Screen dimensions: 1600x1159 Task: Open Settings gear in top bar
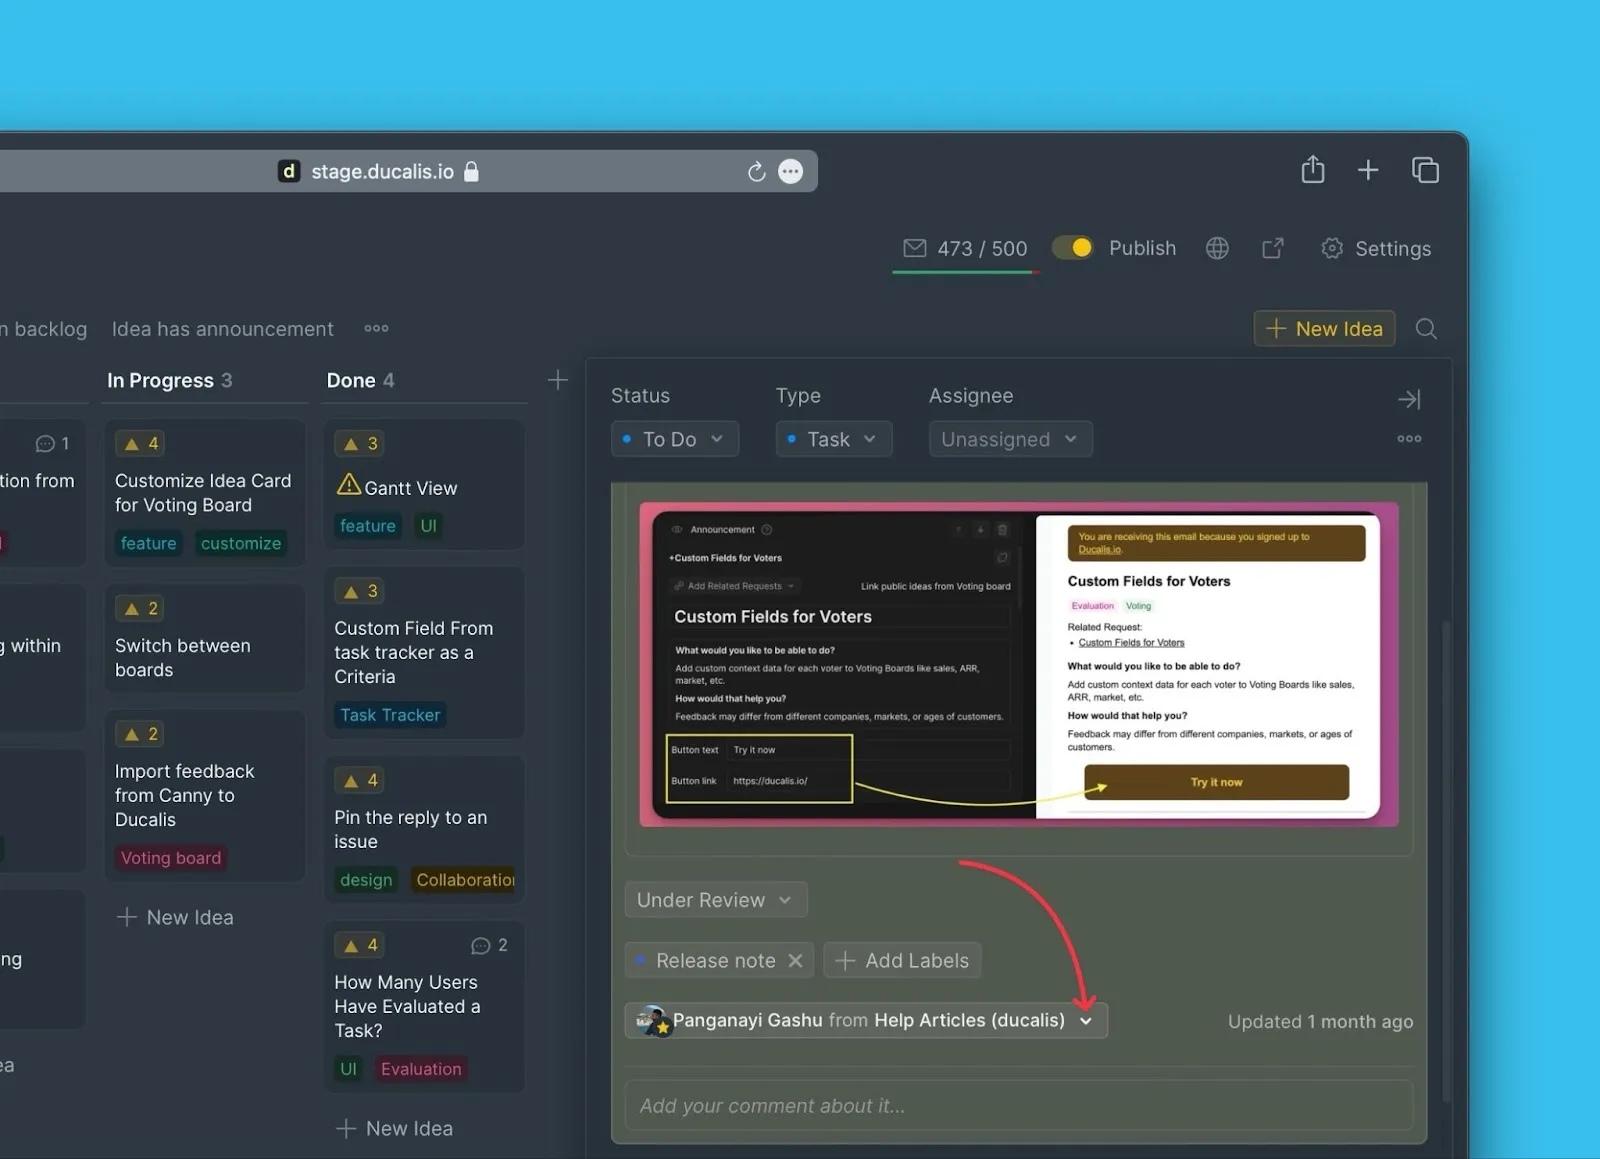coord(1376,249)
